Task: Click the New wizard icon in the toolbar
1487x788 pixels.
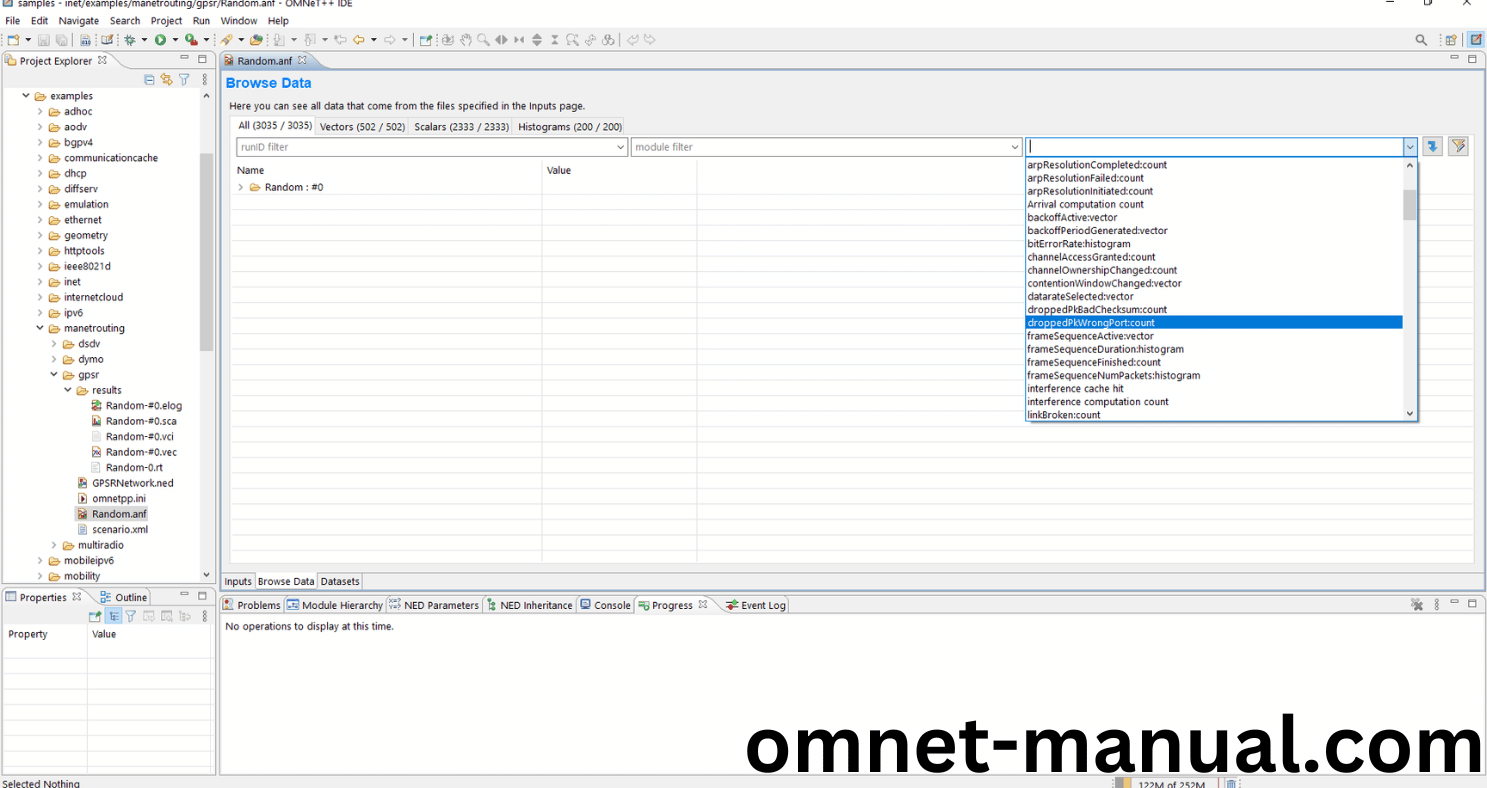Action: point(14,40)
